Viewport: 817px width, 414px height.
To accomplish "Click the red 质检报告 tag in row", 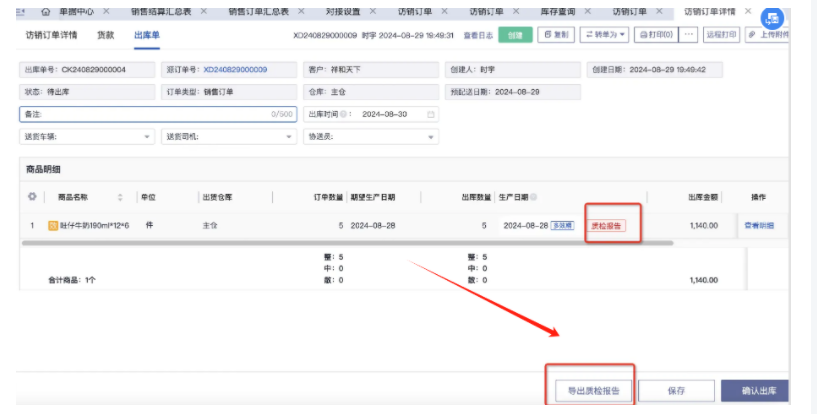I will click(606, 226).
